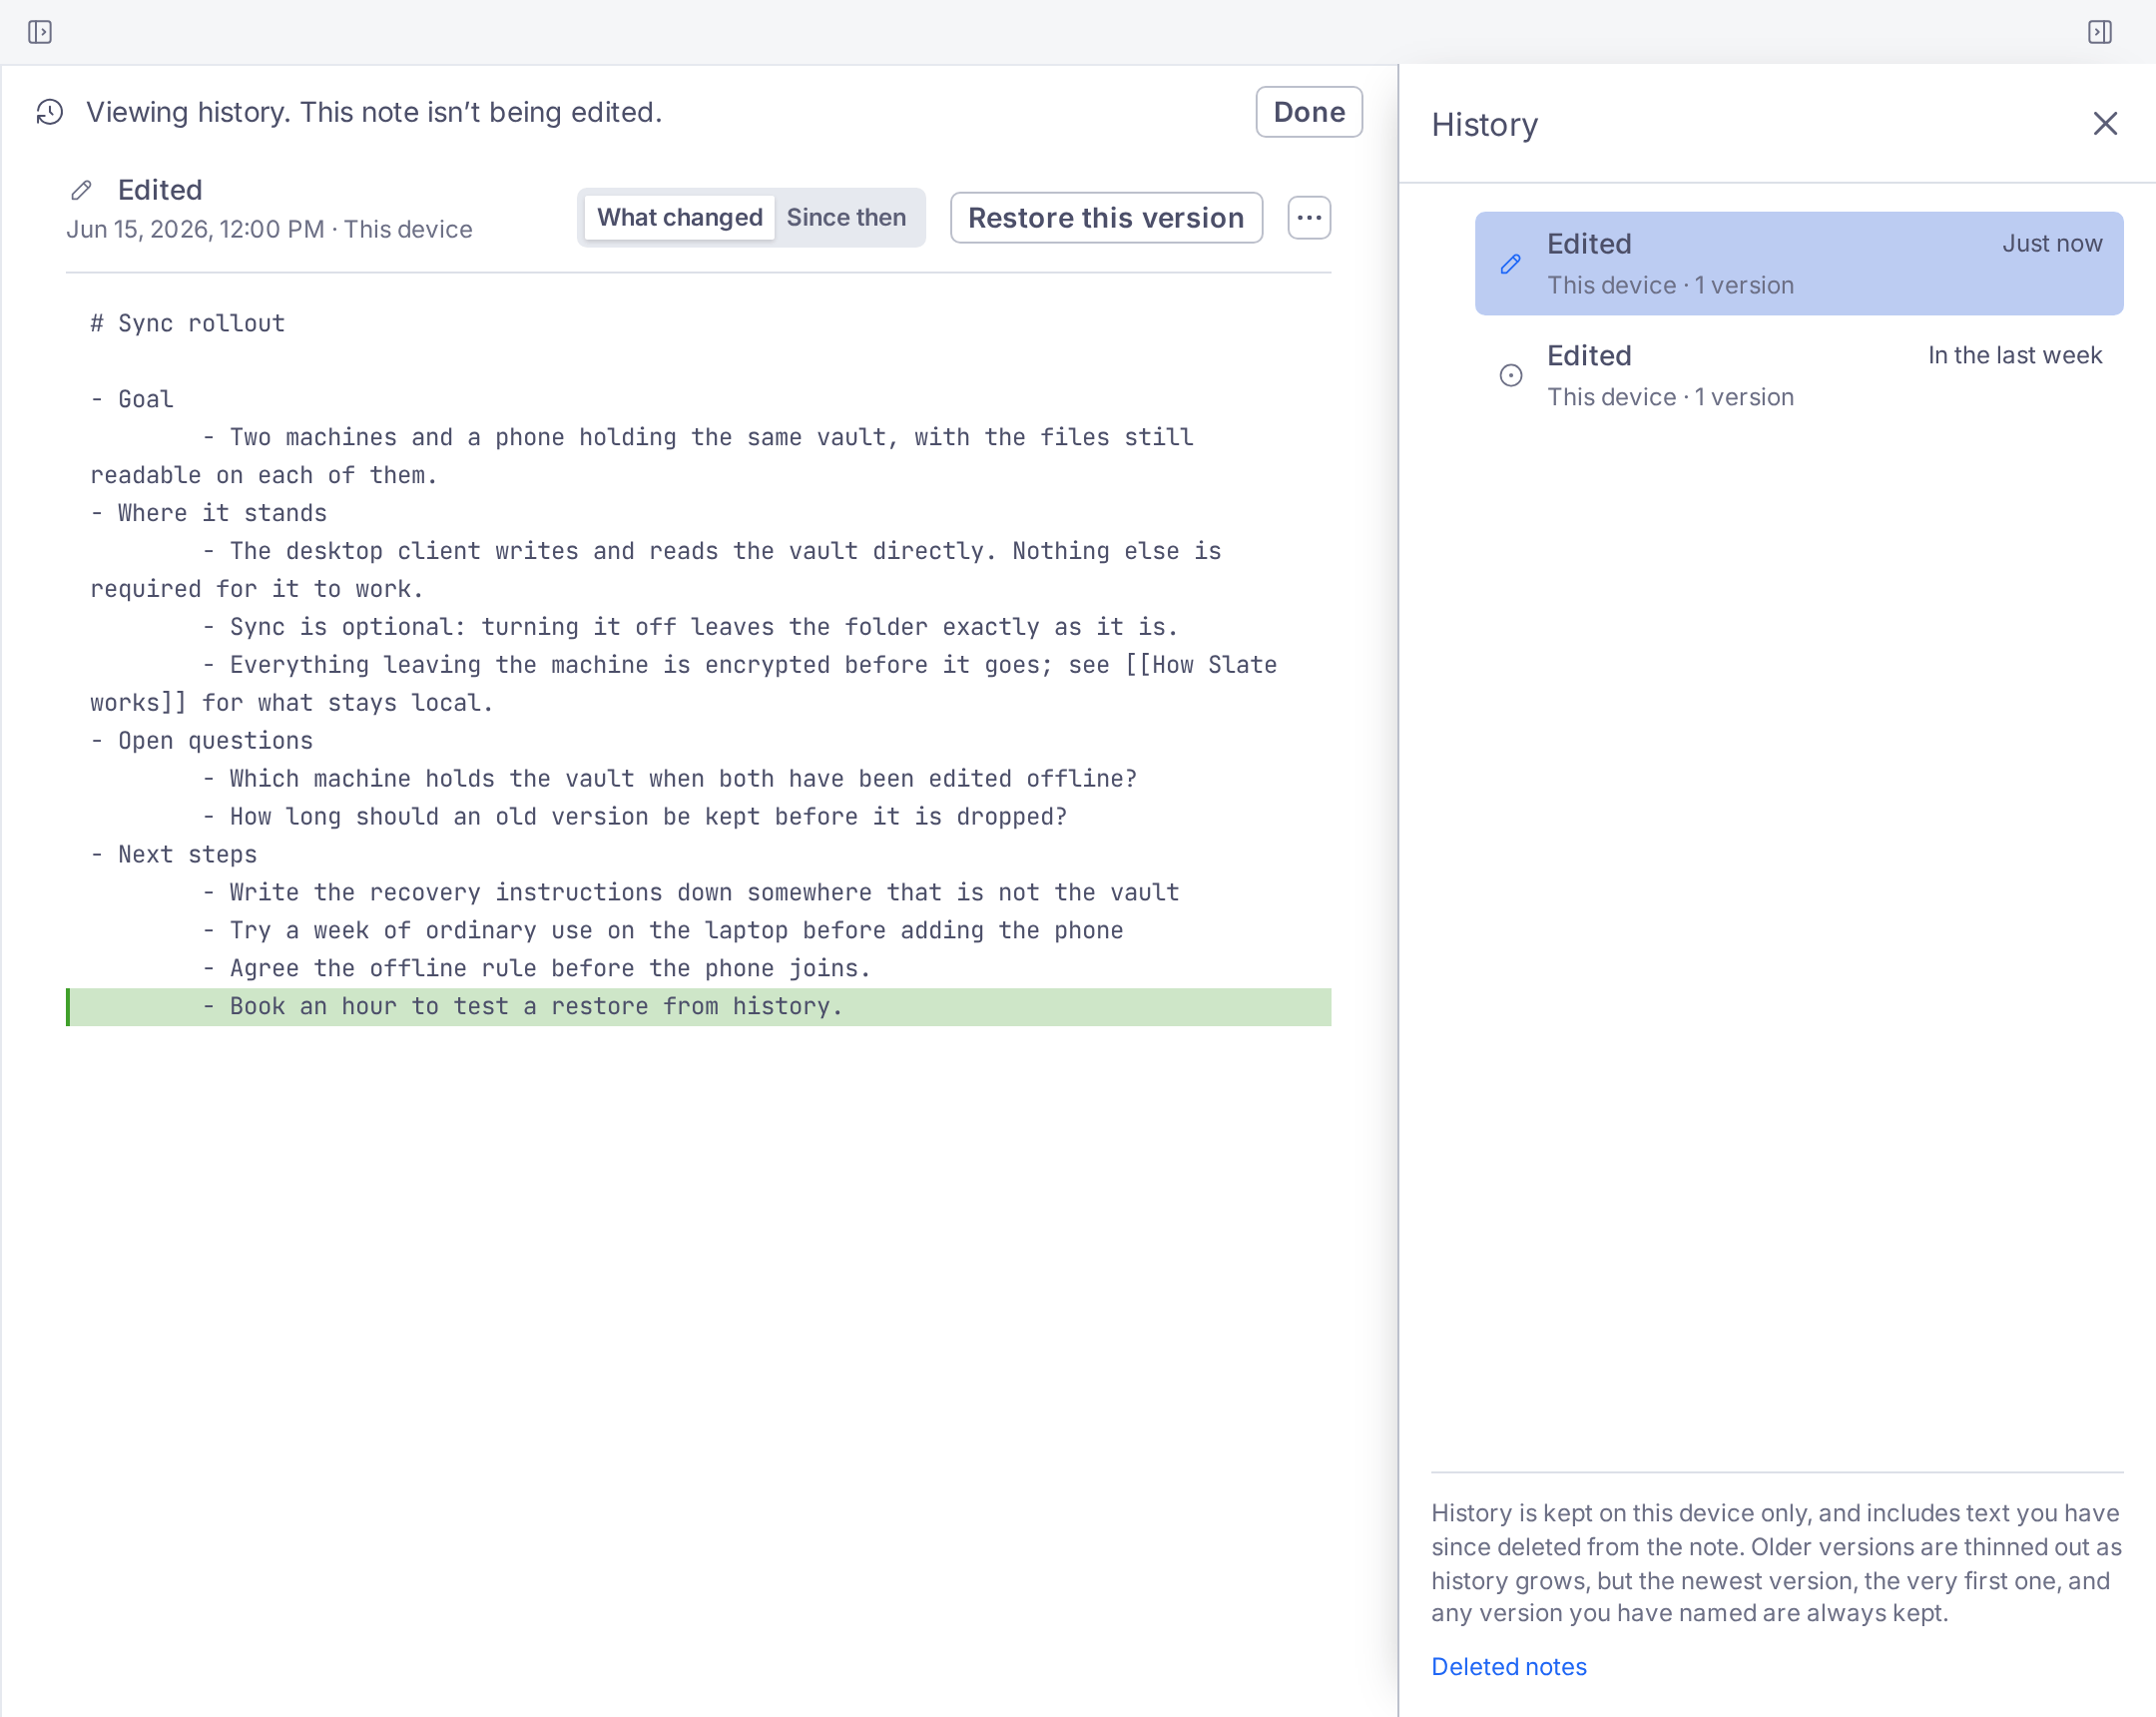Image resolution: width=2156 pixels, height=1717 pixels.
Task: Click the 'How long should an old version' line
Action: (x=635, y=817)
